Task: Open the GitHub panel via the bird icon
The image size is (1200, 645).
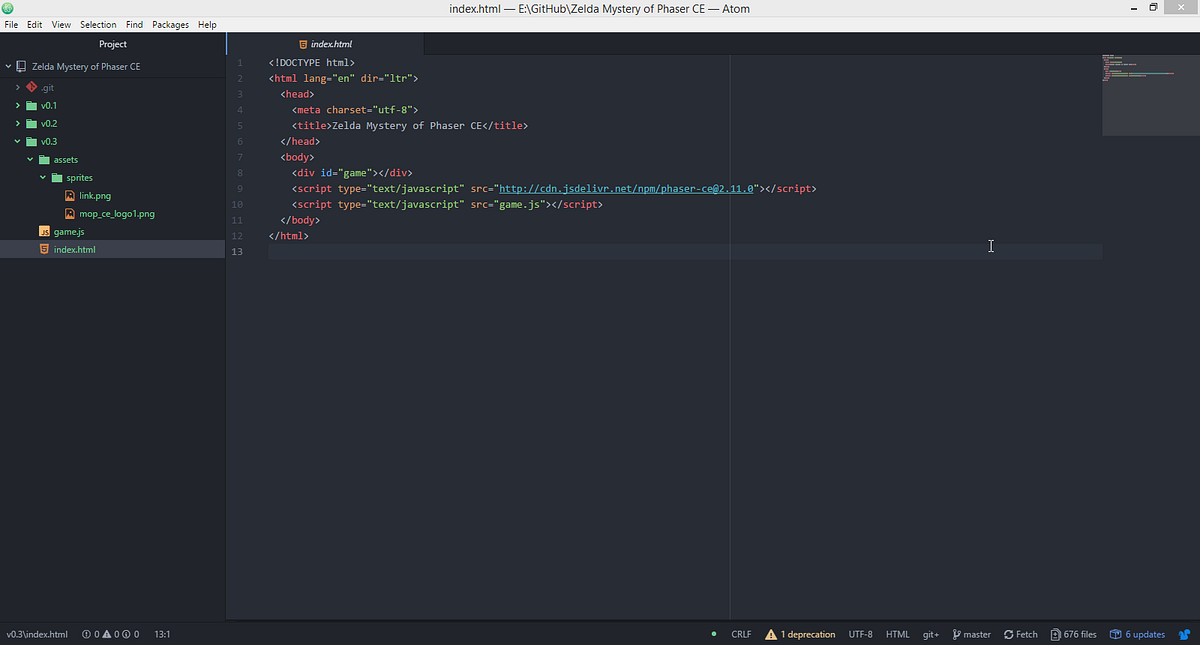Action: click(x=1184, y=634)
